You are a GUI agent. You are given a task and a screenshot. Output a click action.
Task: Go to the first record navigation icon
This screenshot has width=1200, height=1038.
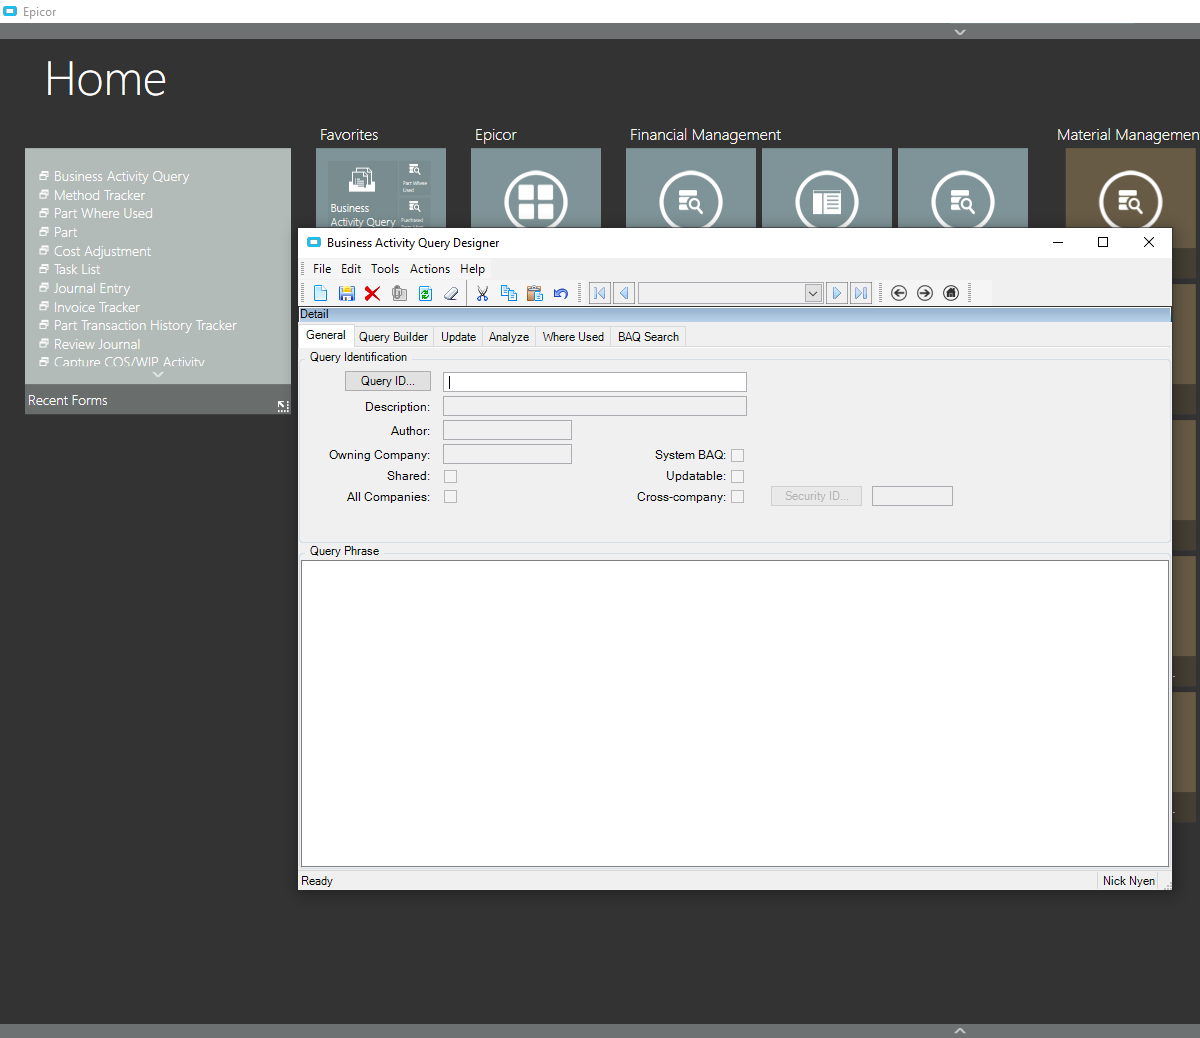(599, 293)
